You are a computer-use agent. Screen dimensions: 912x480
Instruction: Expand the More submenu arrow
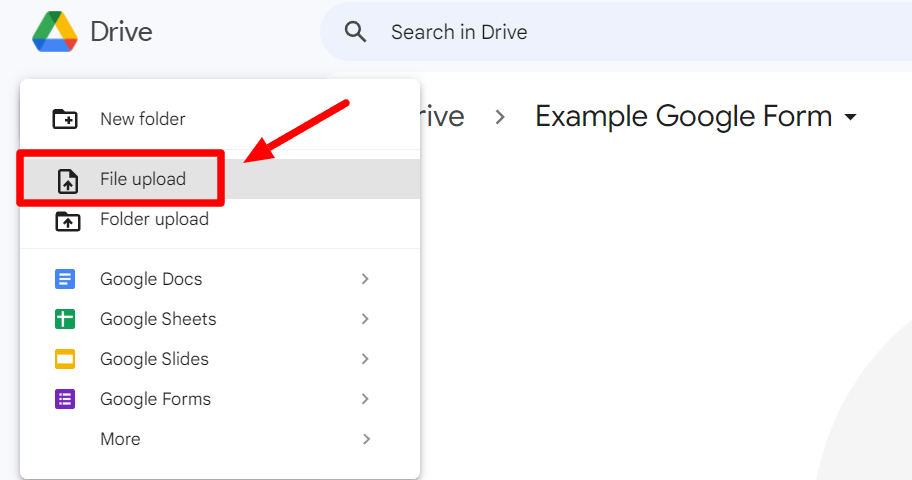click(x=366, y=439)
